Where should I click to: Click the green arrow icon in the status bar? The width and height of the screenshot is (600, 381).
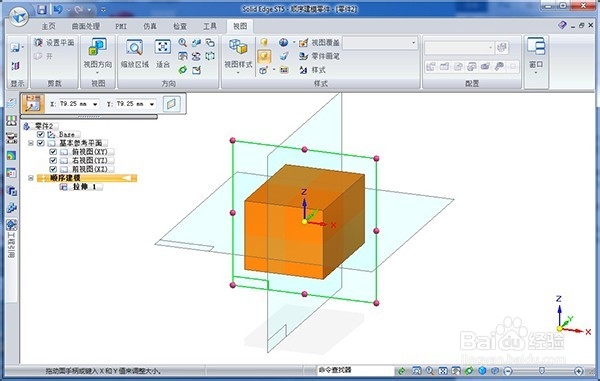click(401, 371)
